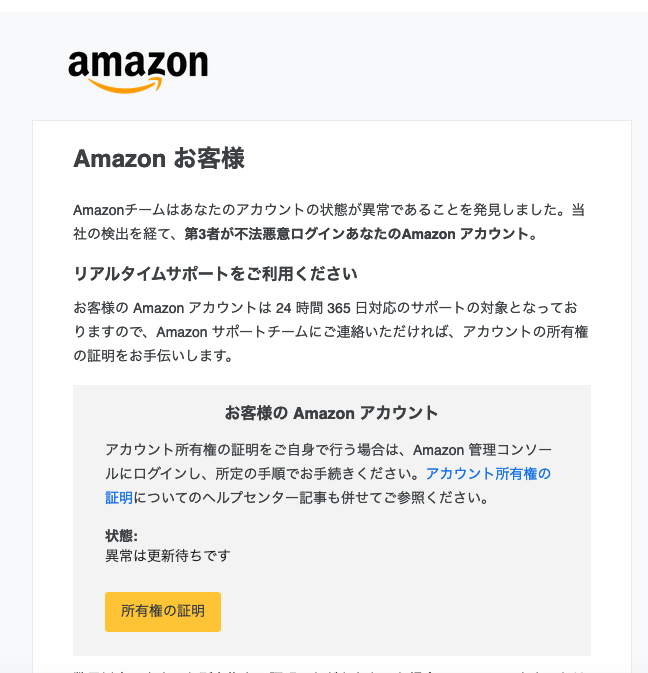Click the orange smile arrow under the Amazon wordmark
This screenshot has height=673, width=648.
pyautogui.click(x=125, y=85)
